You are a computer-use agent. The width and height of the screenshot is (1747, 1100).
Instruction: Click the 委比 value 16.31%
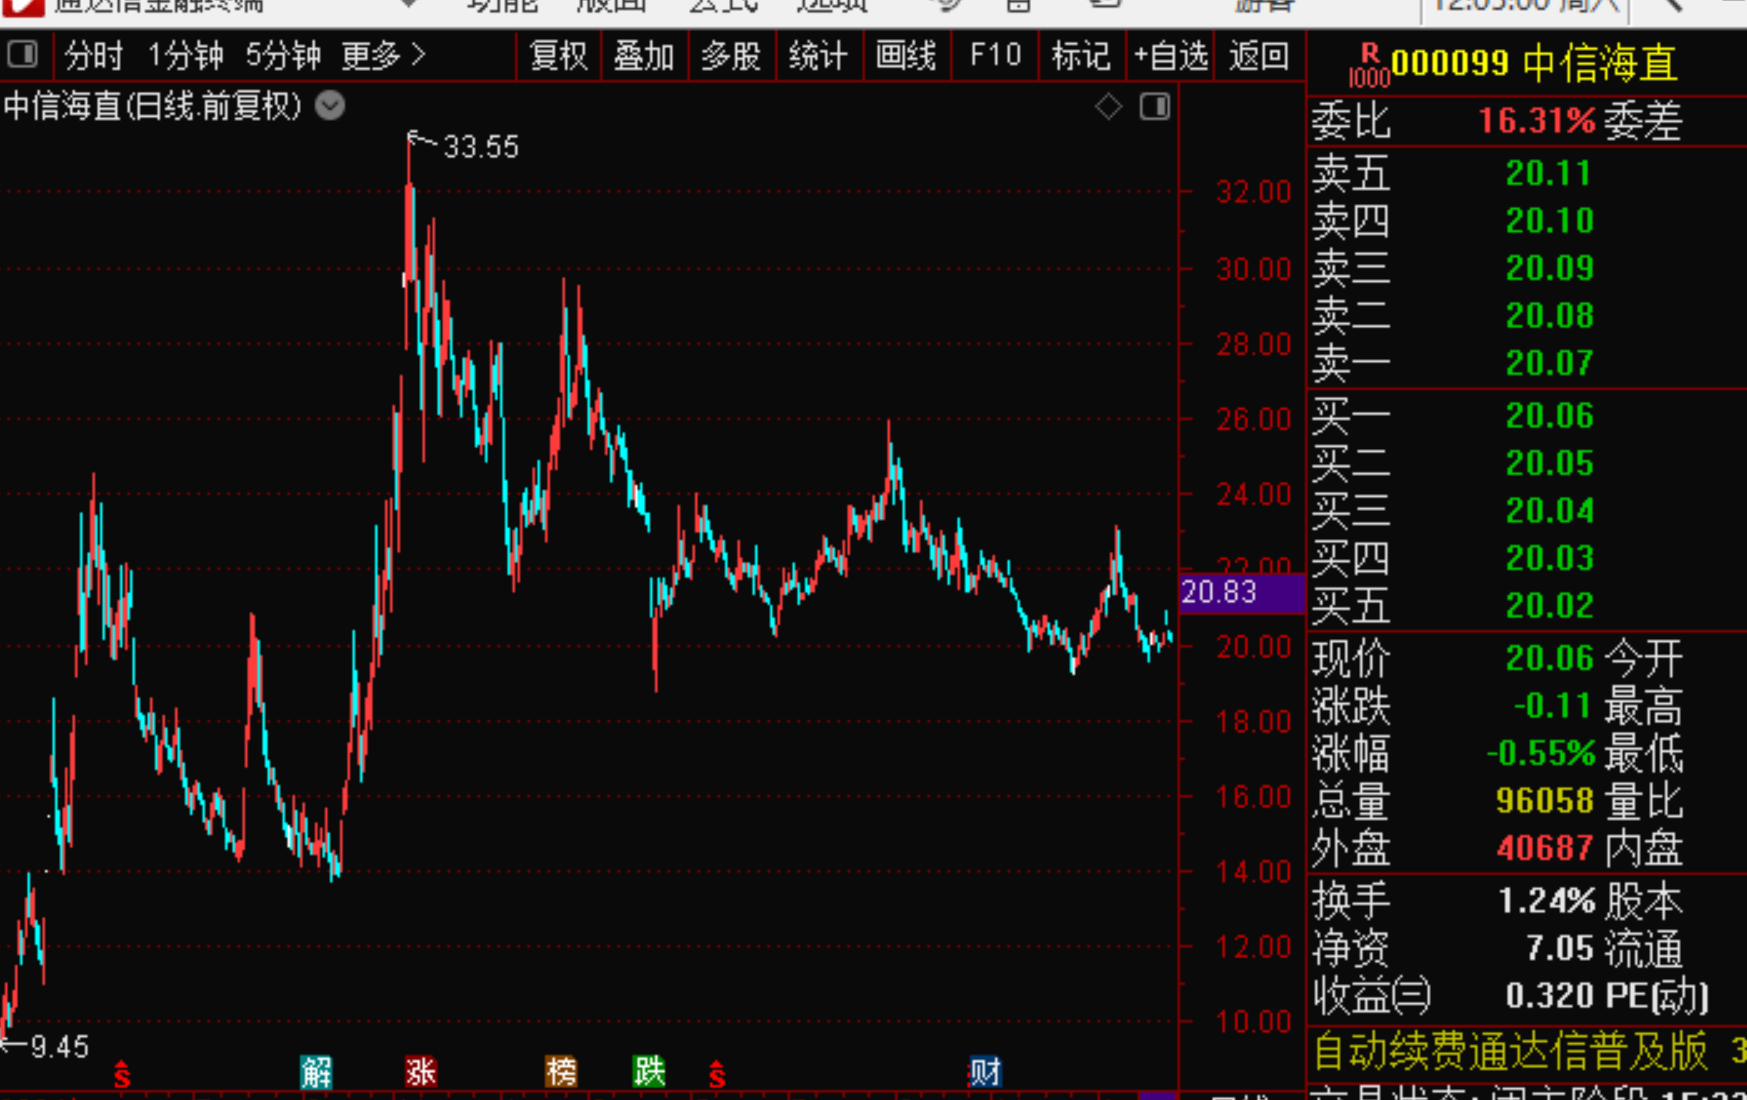(x=1537, y=121)
